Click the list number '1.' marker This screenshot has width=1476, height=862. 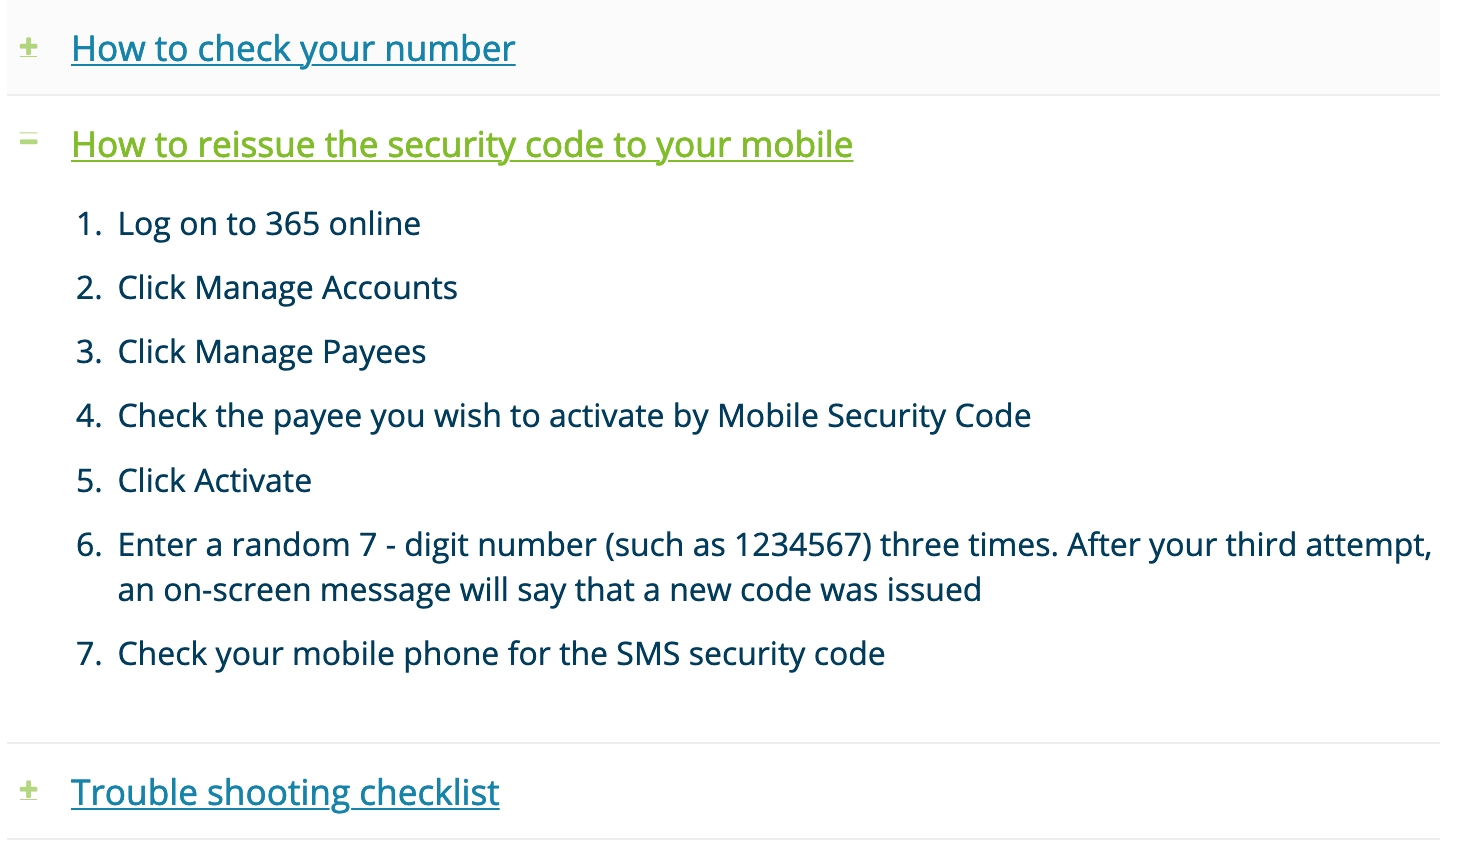[89, 224]
